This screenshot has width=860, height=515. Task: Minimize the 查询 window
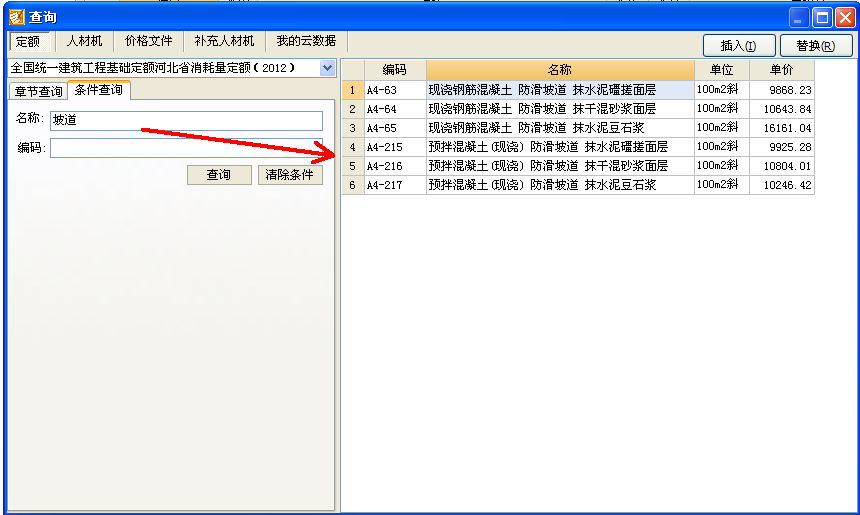(799, 18)
